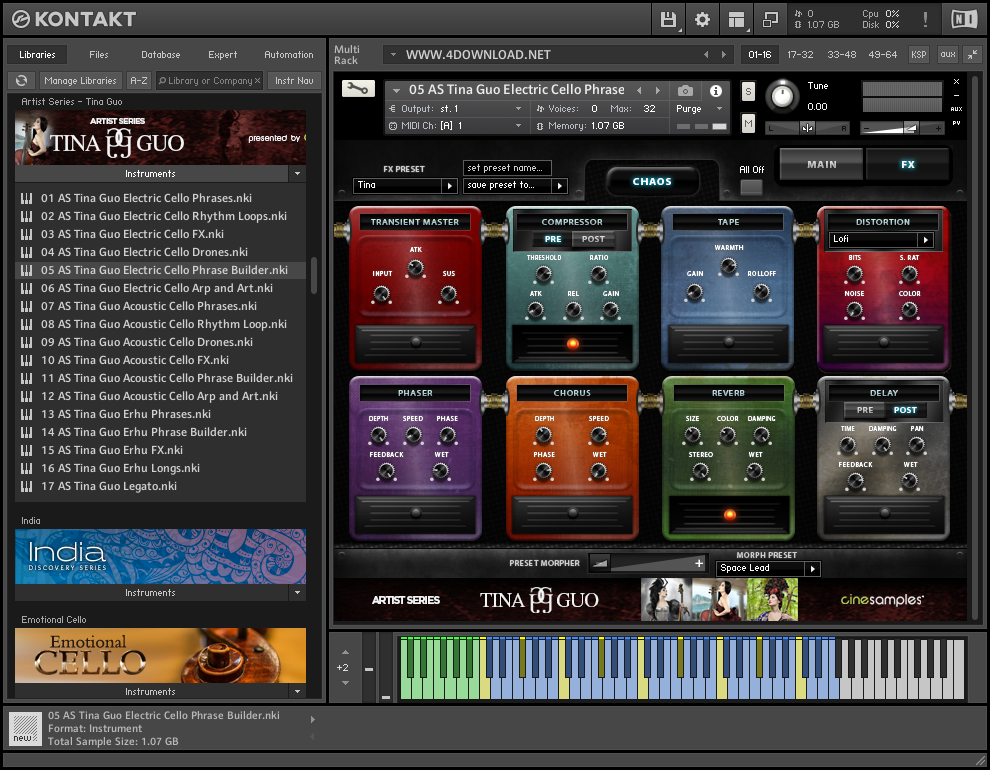990x770 pixels.
Task: Toggle aux sends panel
Action: [x=948, y=55]
